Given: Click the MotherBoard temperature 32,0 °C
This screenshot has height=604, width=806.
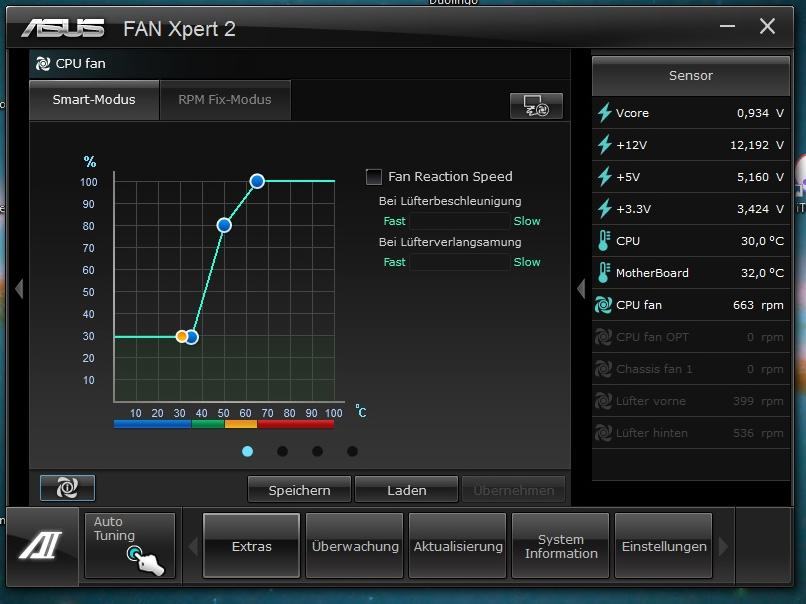Looking at the screenshot, I should pos(762,273).
